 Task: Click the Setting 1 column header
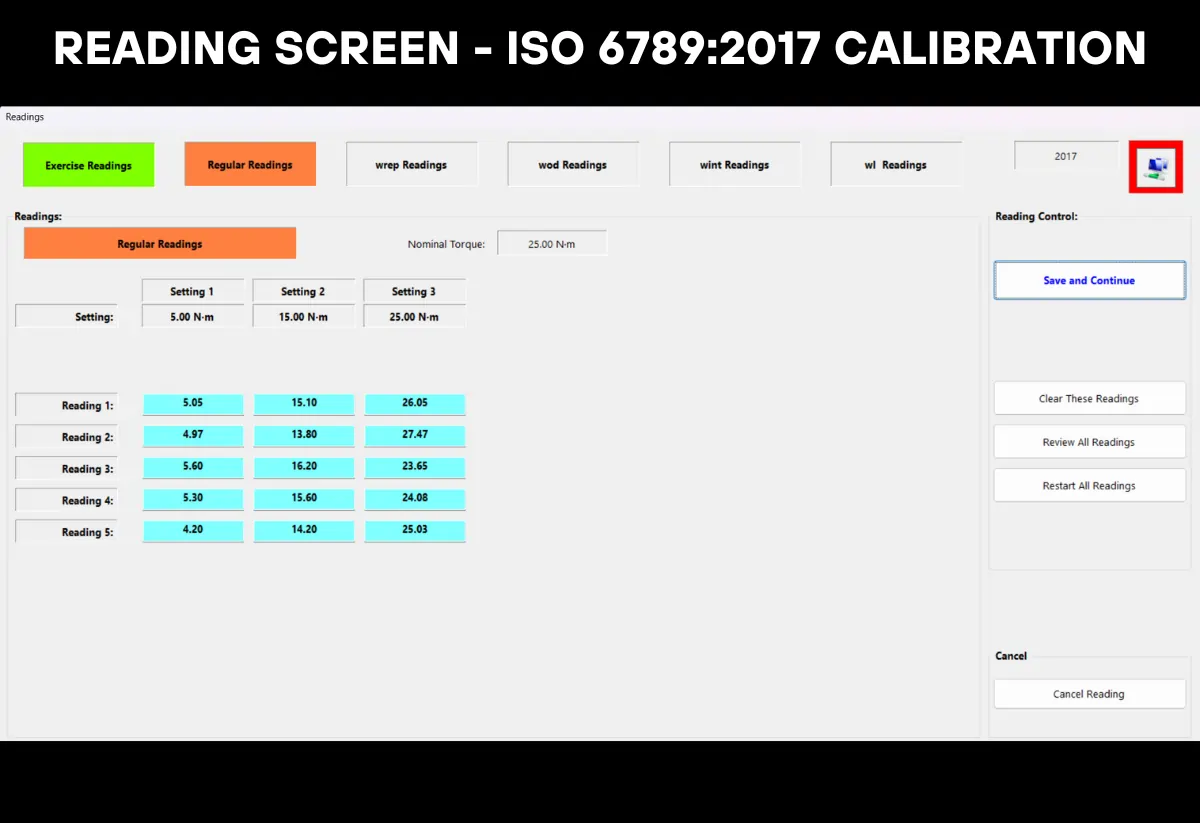pyautogui.click(x=192, y=291)
